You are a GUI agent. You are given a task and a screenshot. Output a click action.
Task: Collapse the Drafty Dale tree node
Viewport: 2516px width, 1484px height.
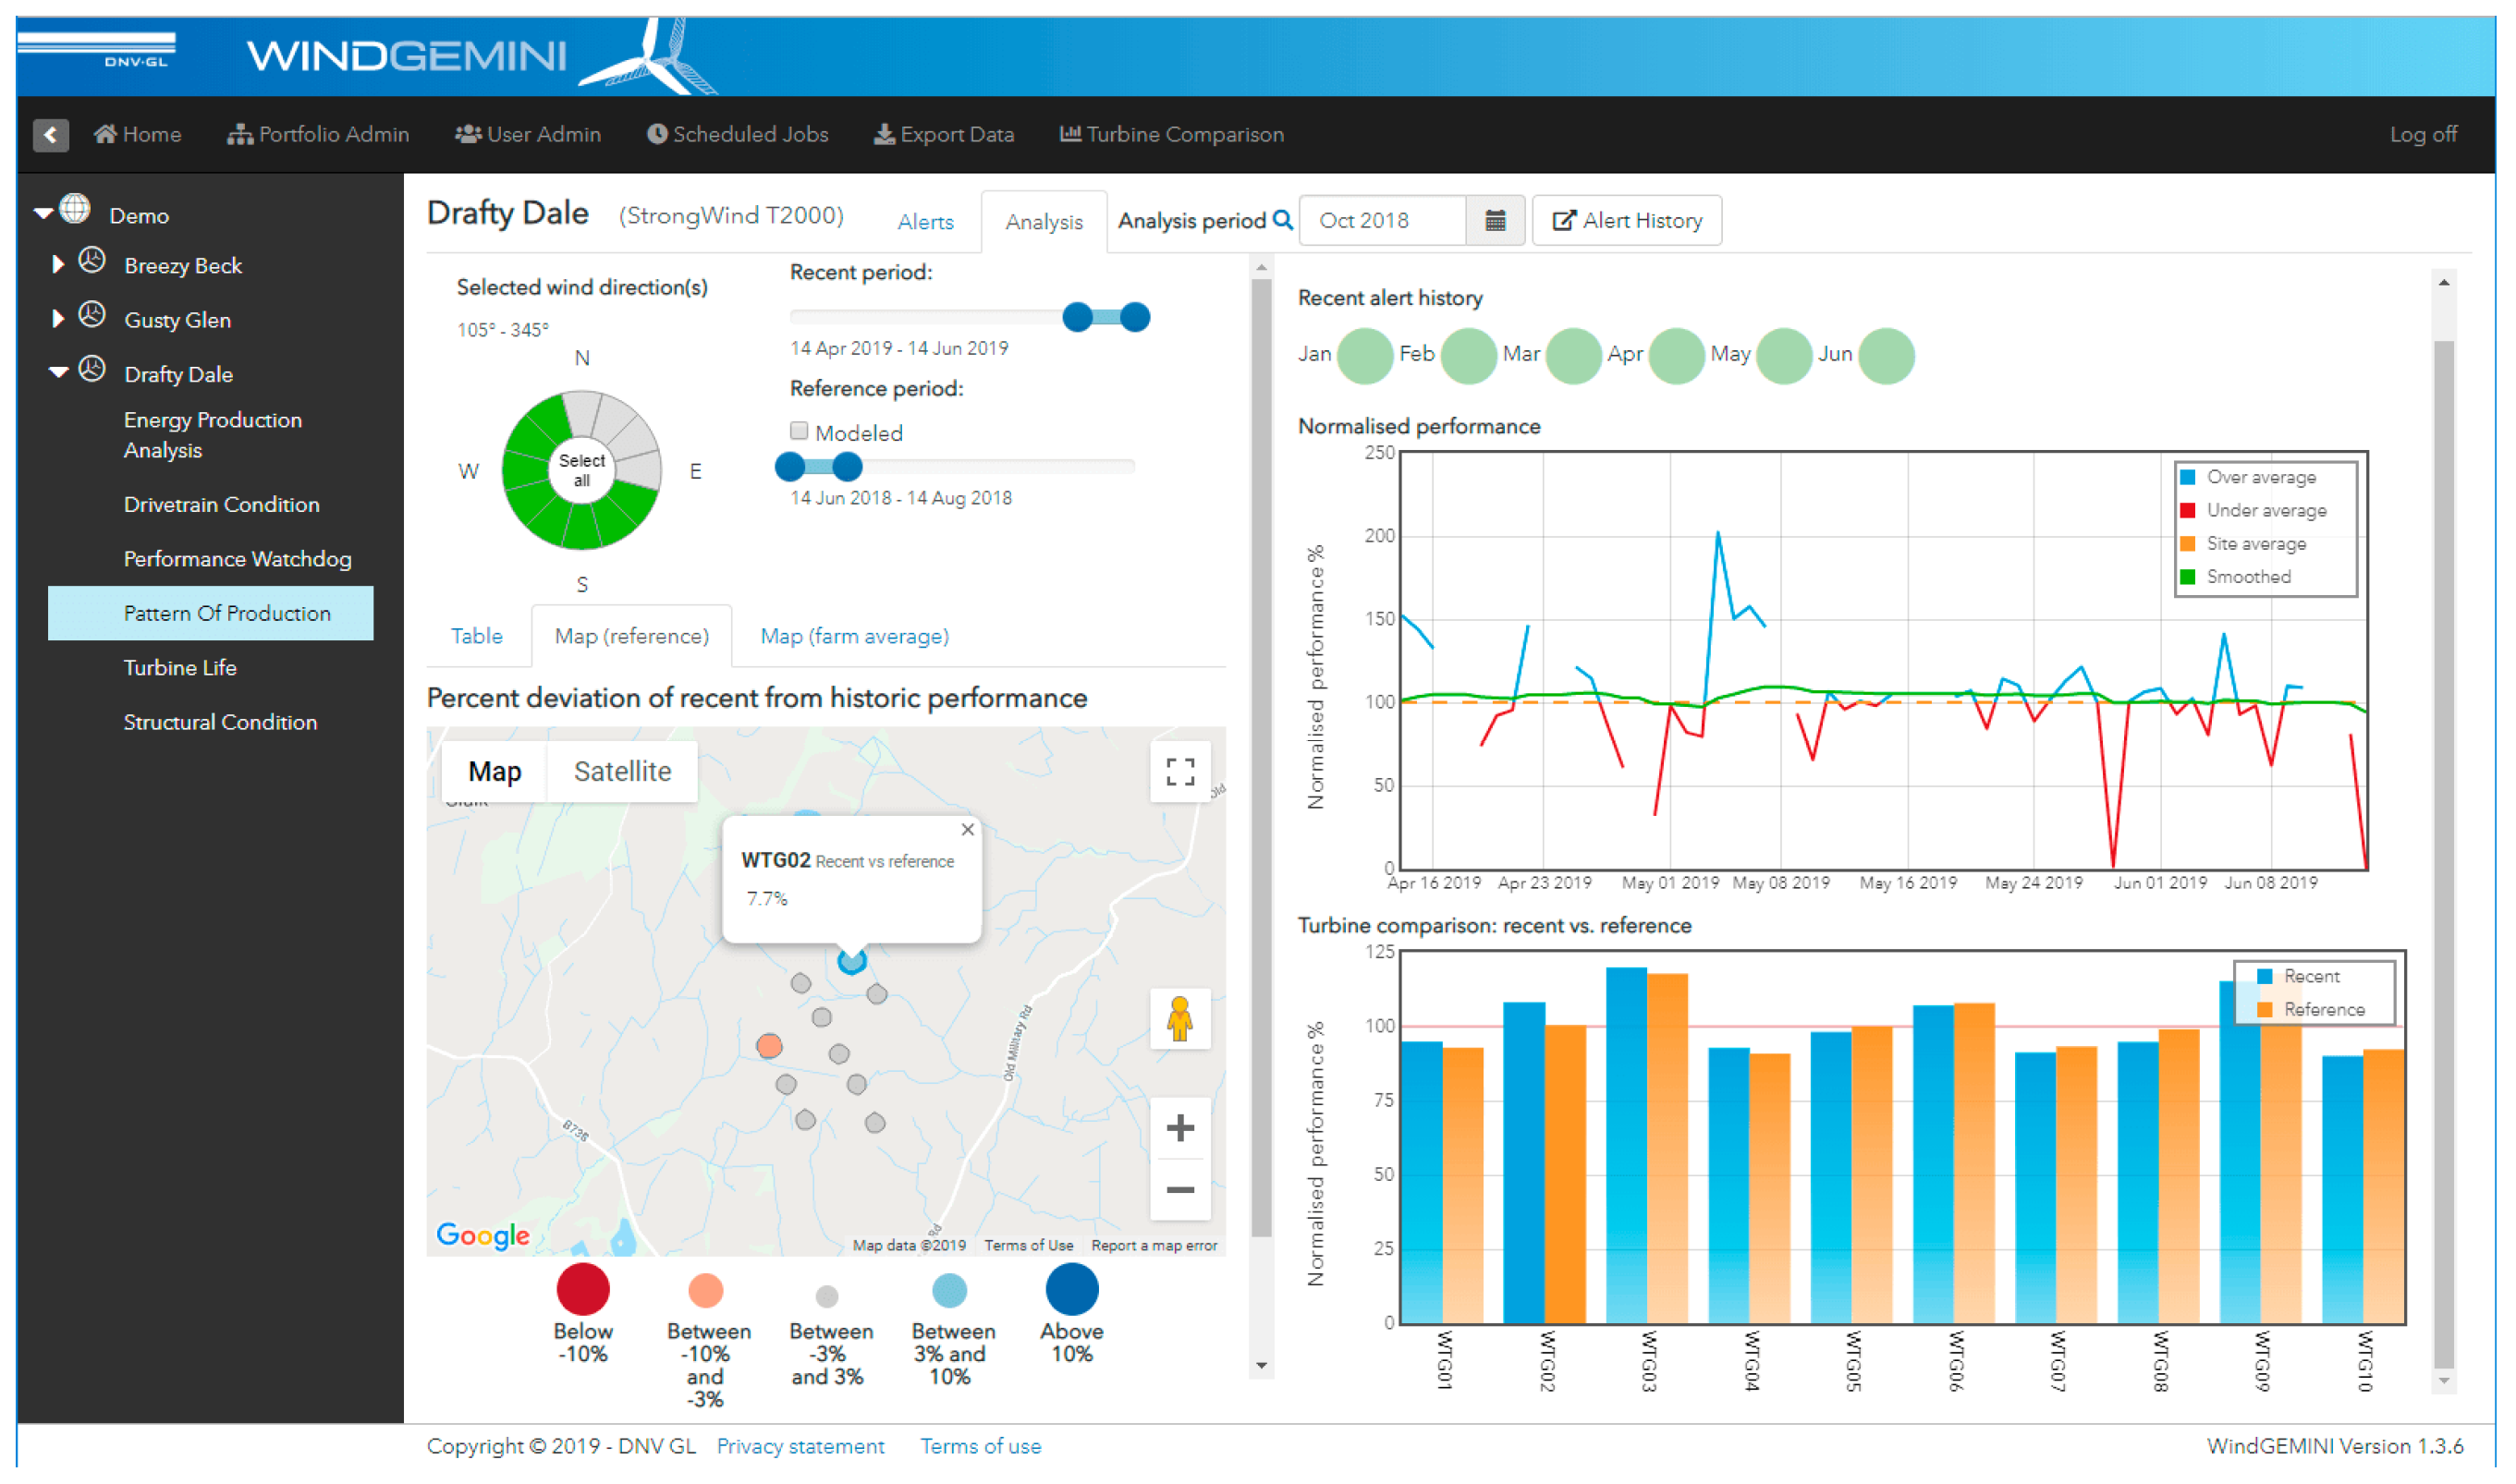point(58,373)
